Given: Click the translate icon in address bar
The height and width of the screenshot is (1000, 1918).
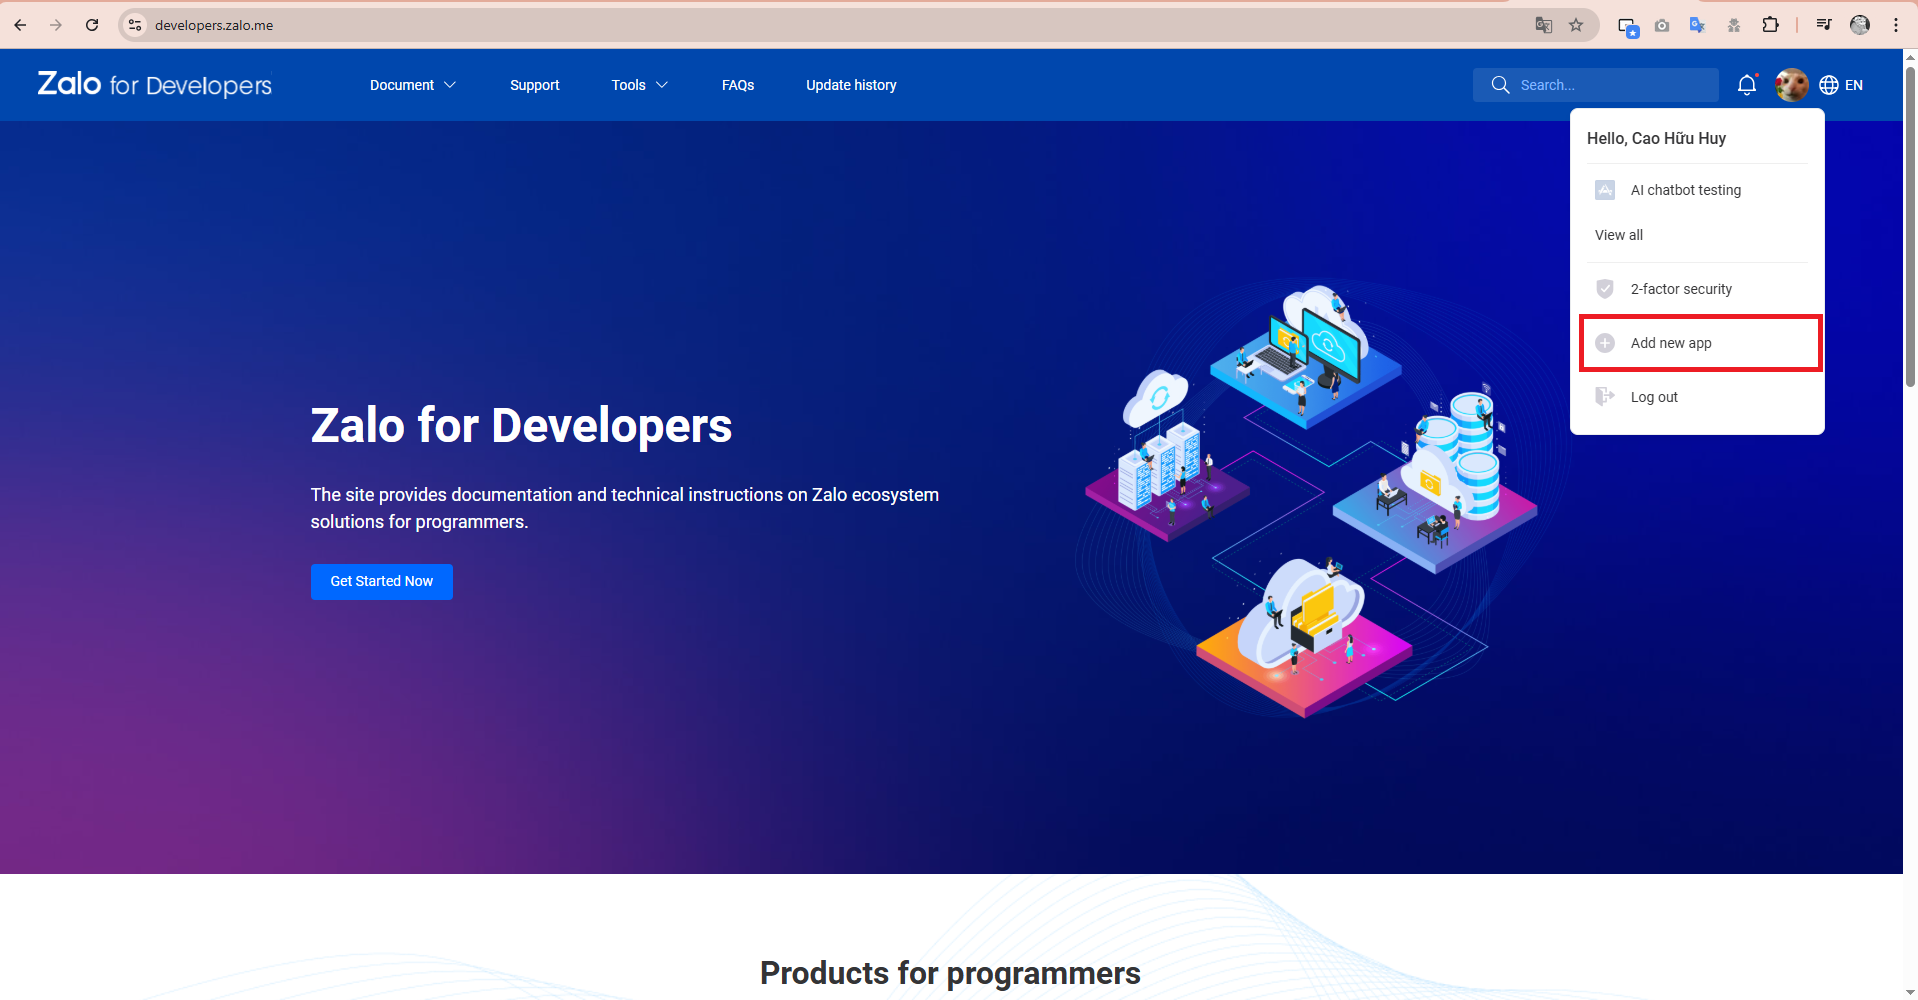Looking at the screenshot, I should pyautogui.click(x=1543, y=25).
